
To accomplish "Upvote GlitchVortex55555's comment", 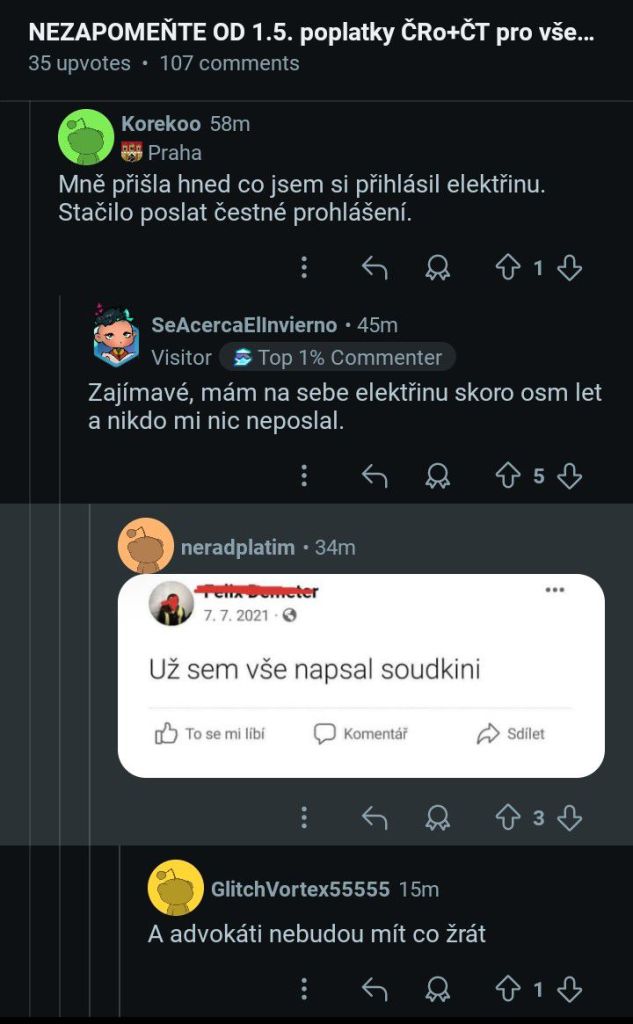I will (x=509, y=989).
